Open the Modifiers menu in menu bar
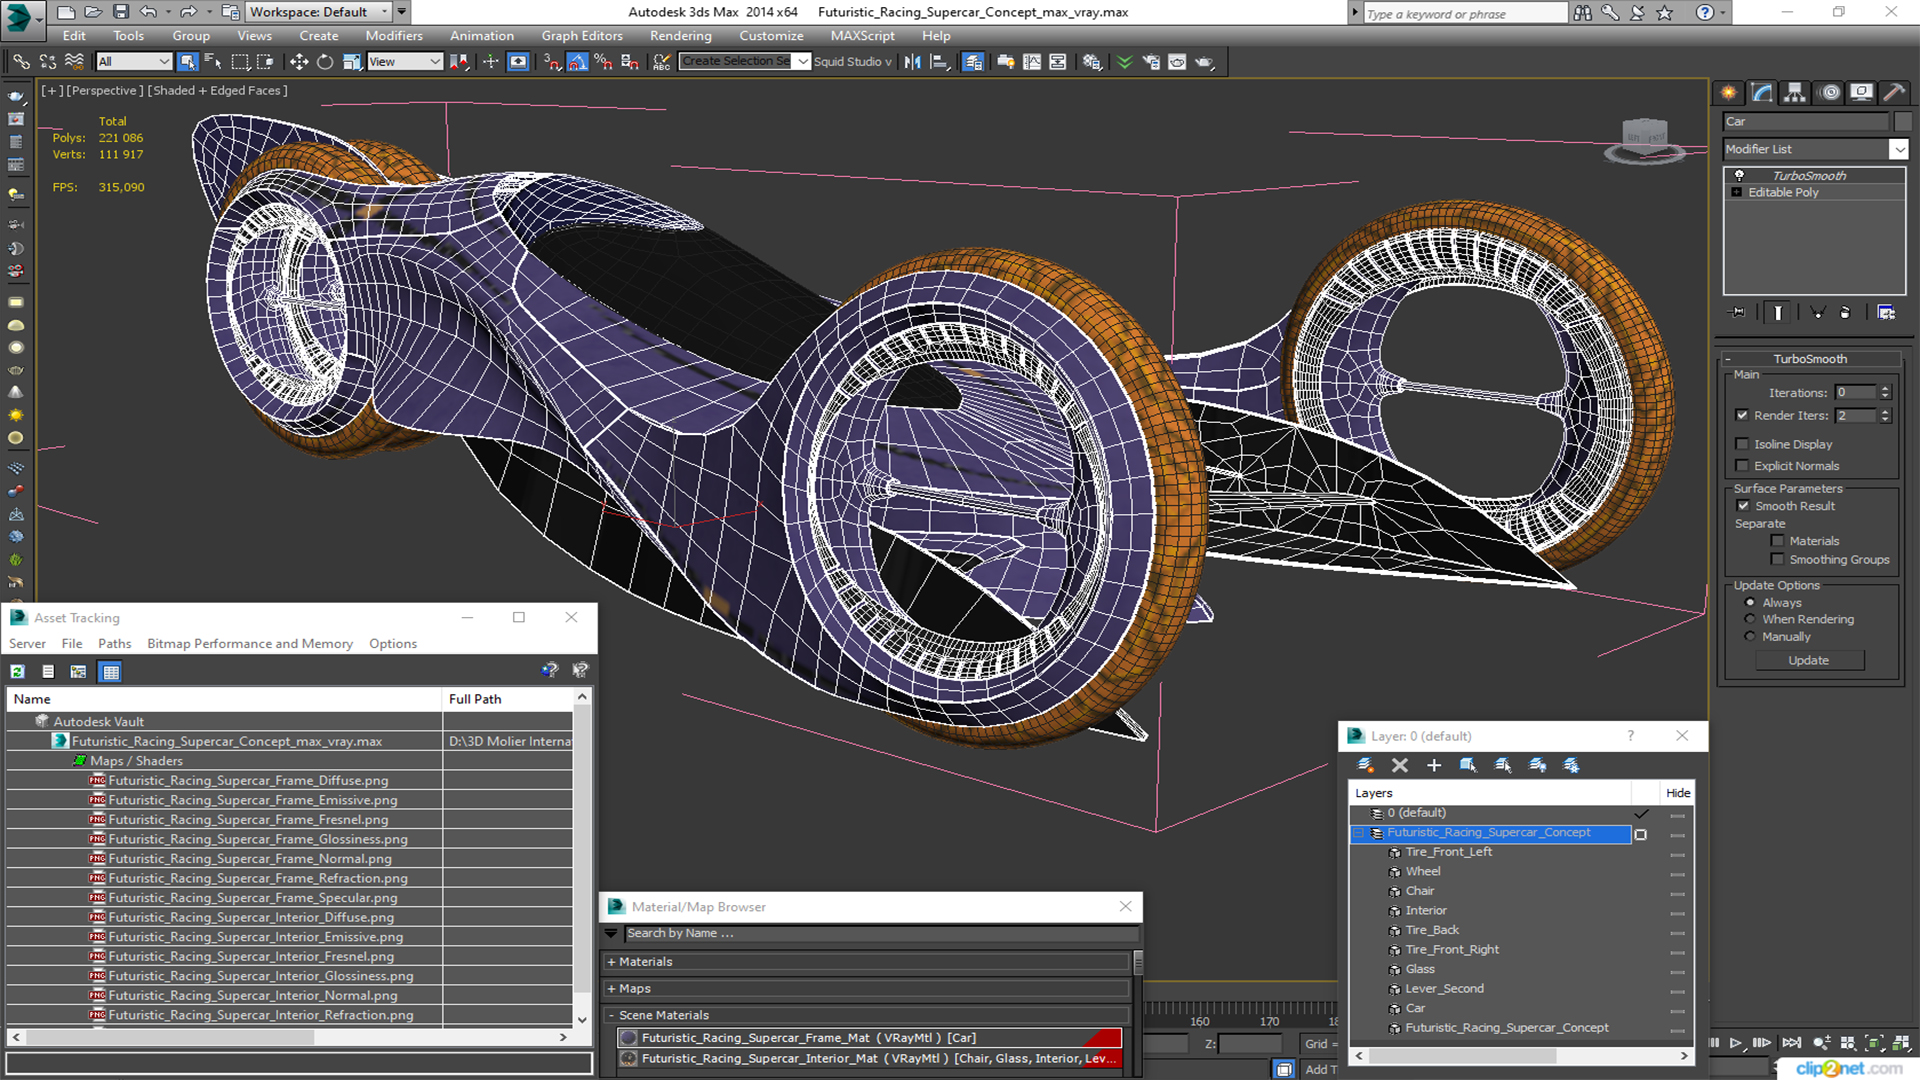 point(394,36)
